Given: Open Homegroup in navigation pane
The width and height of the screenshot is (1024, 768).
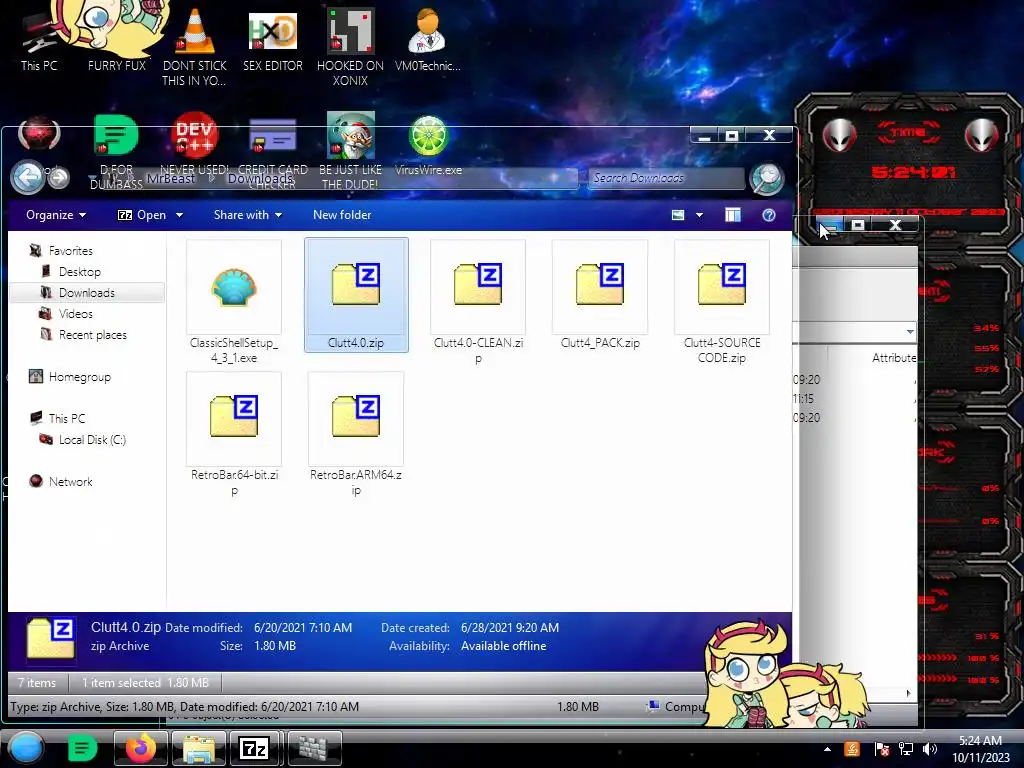Looking at the screenshot, I should 80,377.
